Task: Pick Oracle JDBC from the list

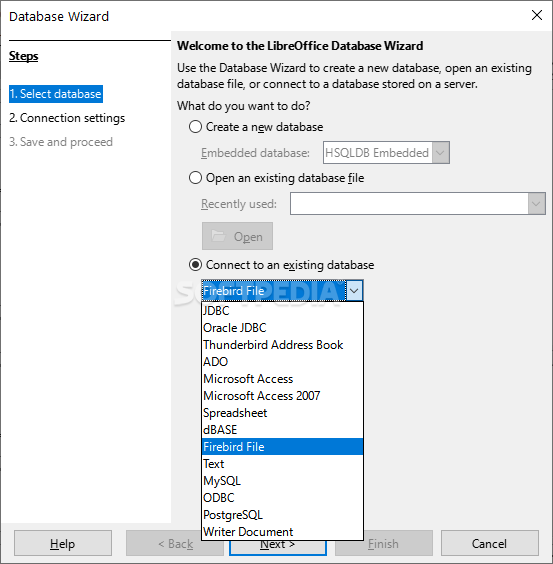Action: pyautogui.click(x=282, y=328)
